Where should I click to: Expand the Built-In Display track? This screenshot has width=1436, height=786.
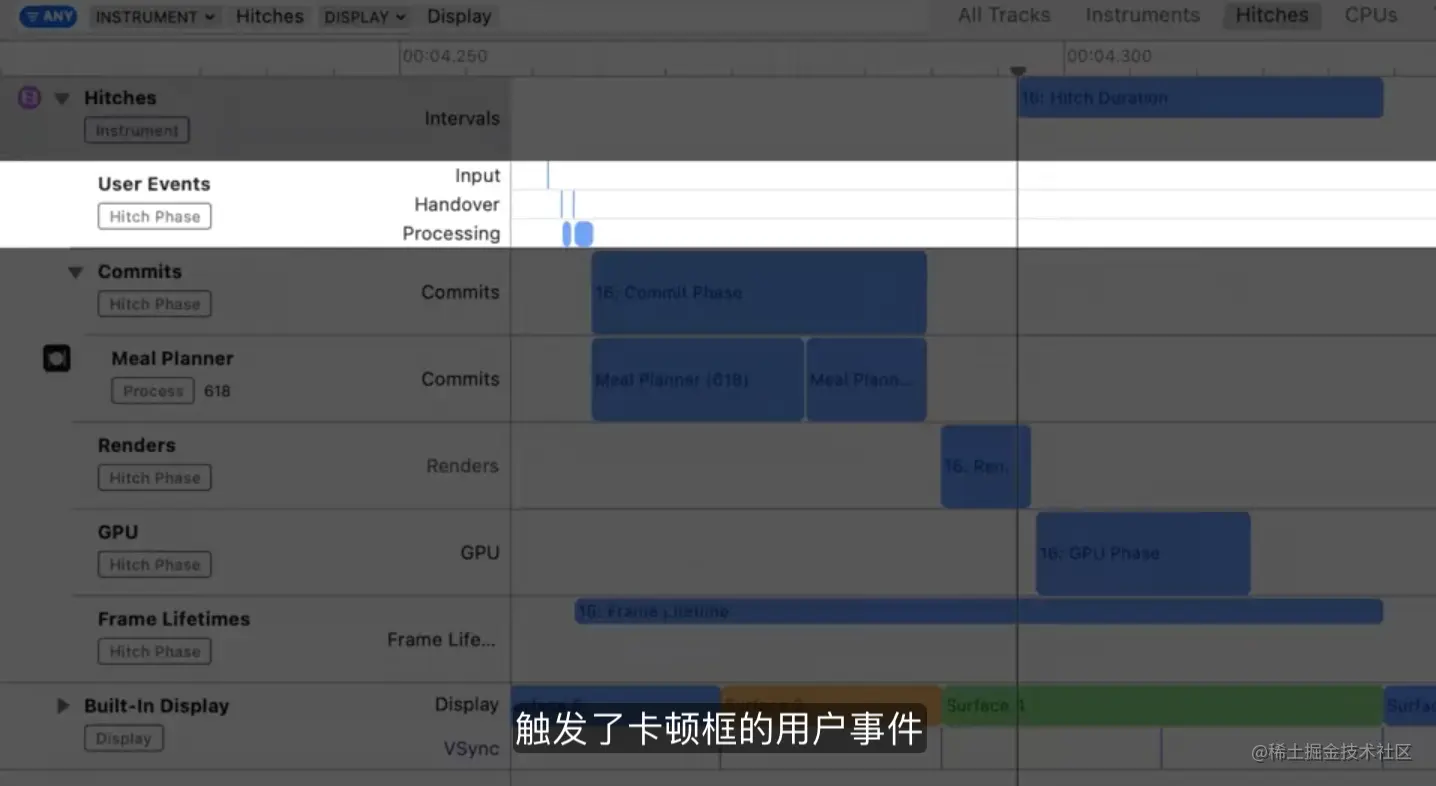coord(63,706)
